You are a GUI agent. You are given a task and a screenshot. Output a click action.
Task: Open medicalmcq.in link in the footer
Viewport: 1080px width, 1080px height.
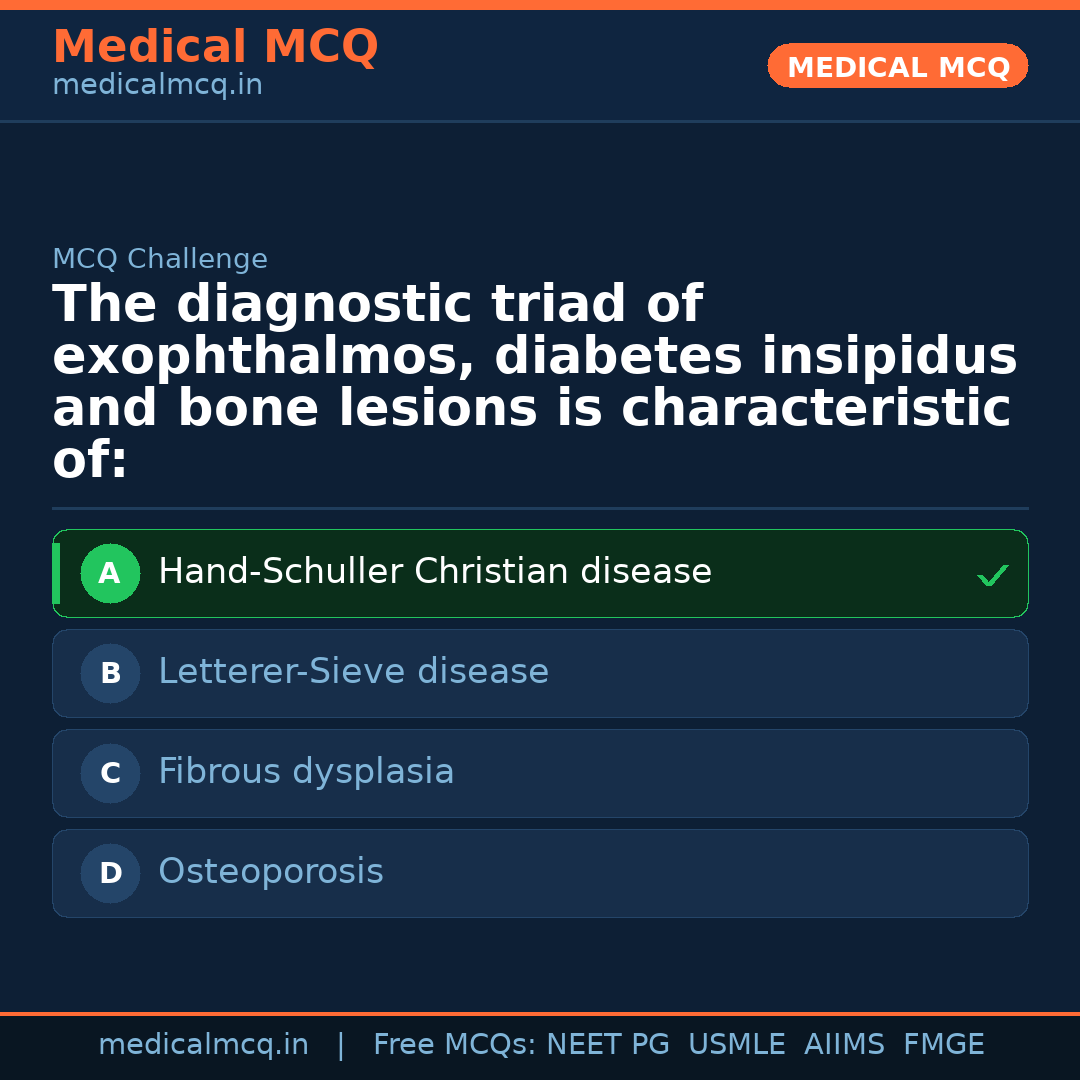pos(203,1045)
